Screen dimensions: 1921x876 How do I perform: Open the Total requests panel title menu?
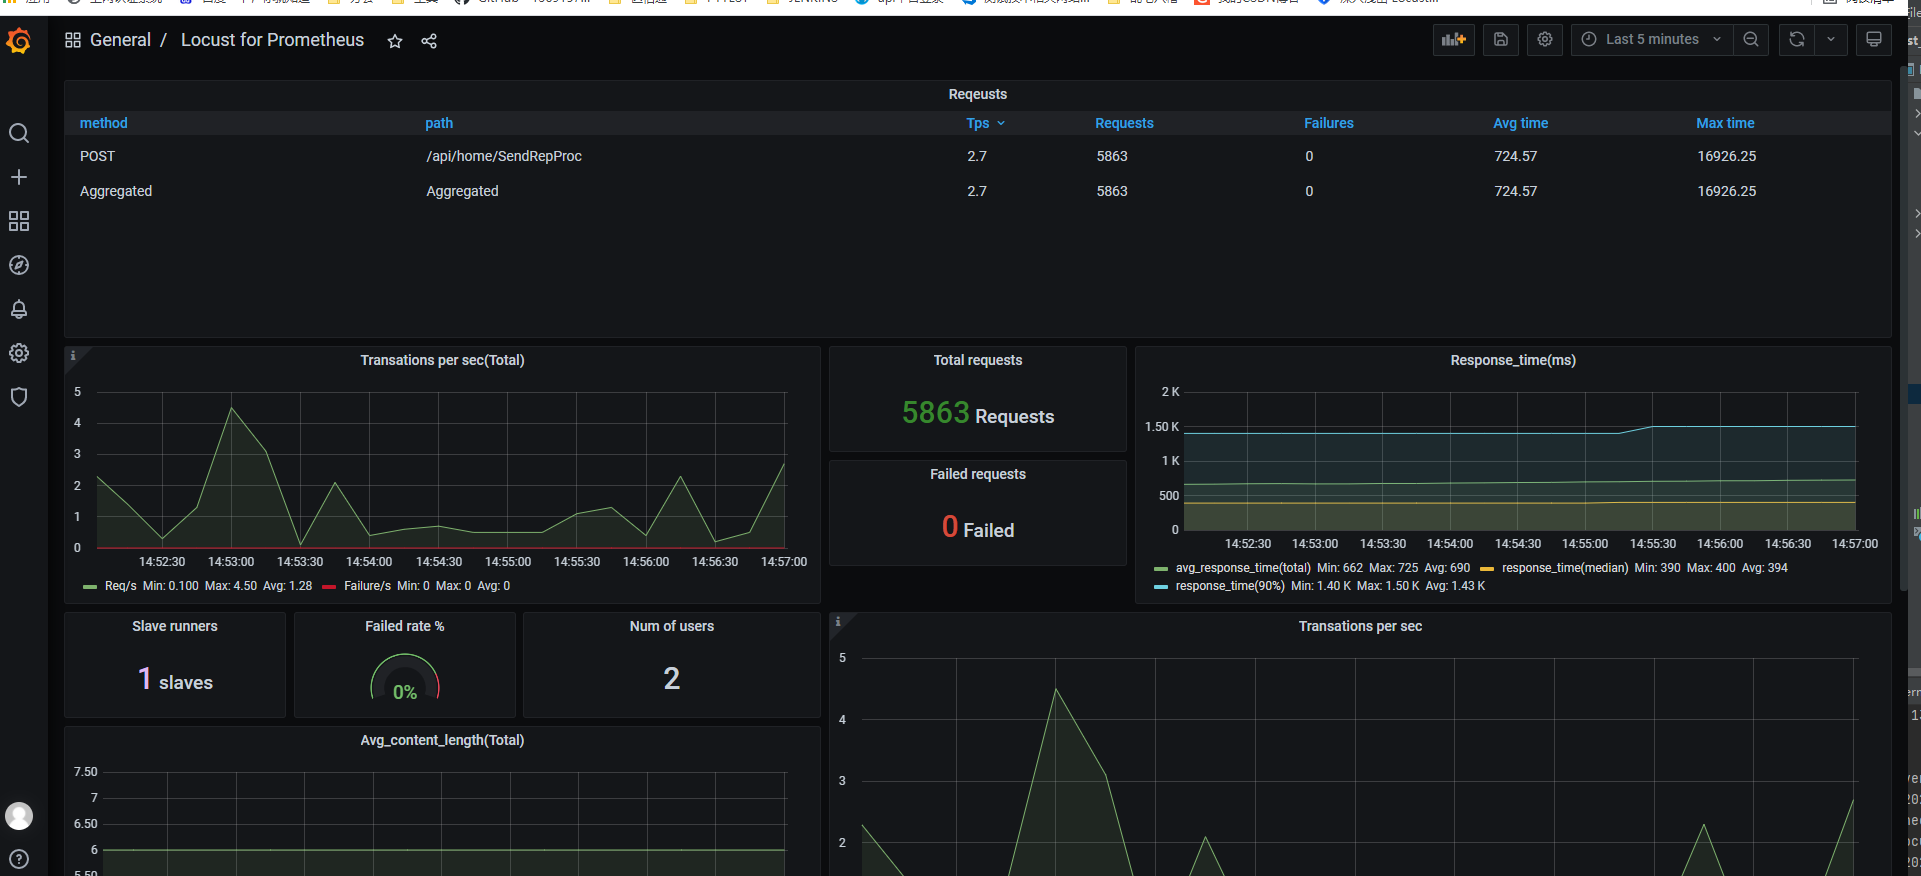click(977, 360)
